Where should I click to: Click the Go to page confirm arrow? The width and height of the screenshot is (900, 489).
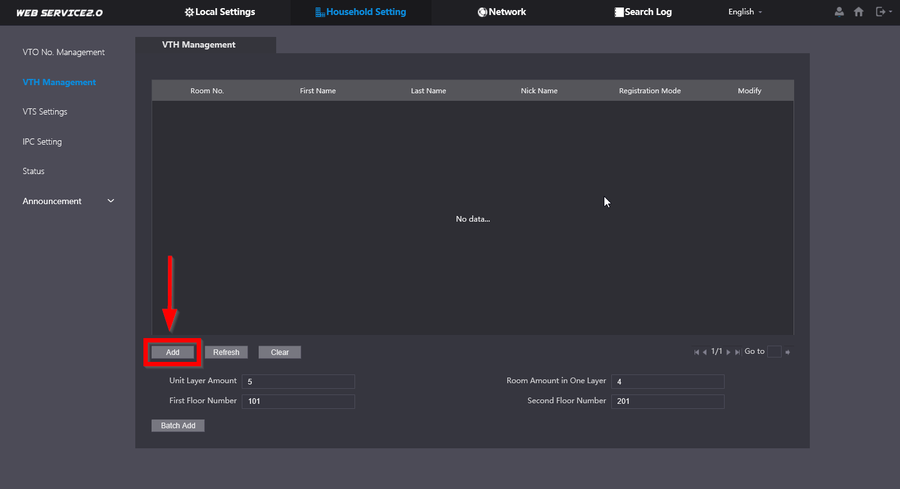787,352
